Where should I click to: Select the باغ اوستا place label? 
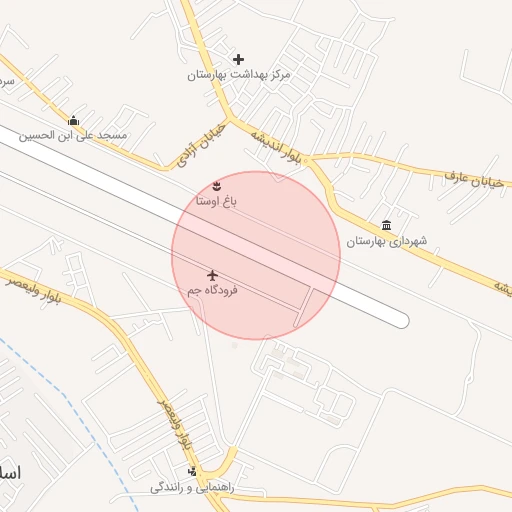(216, 201)
